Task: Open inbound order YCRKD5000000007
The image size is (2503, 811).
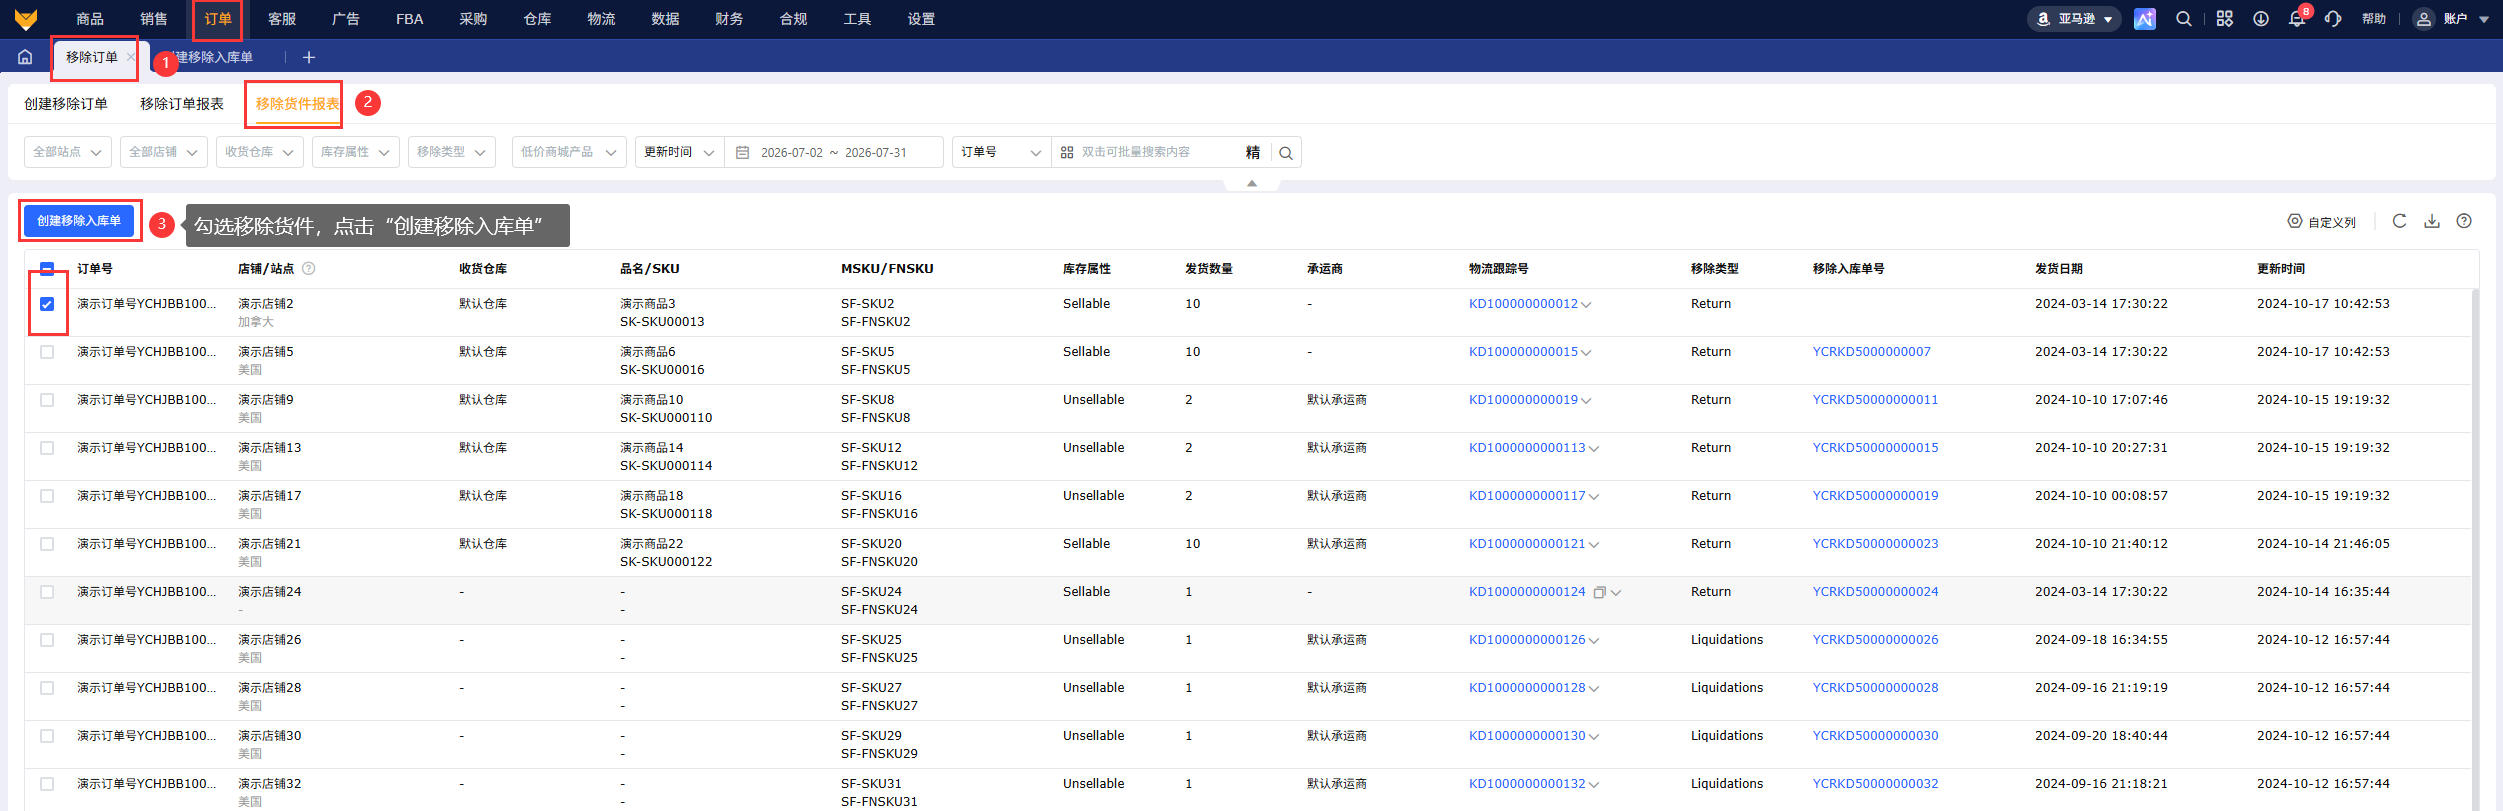Action: click(1872, 352)
